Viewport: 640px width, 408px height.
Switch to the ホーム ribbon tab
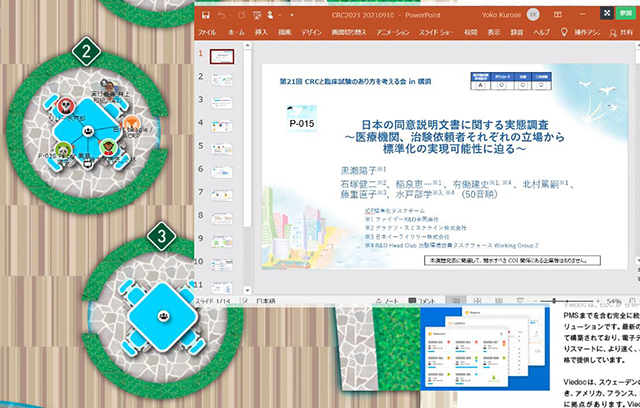tap(236, 32)
